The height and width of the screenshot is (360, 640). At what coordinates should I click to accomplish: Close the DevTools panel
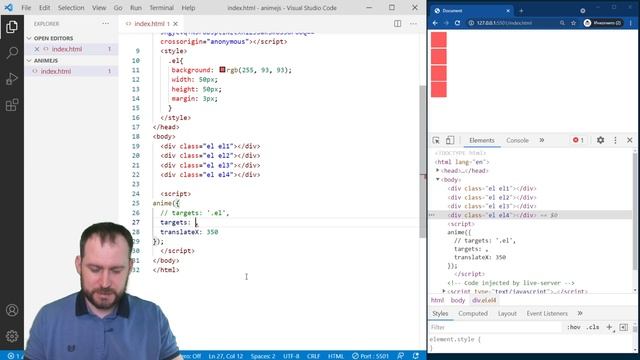pyautogui.click(x=629, y=140)
